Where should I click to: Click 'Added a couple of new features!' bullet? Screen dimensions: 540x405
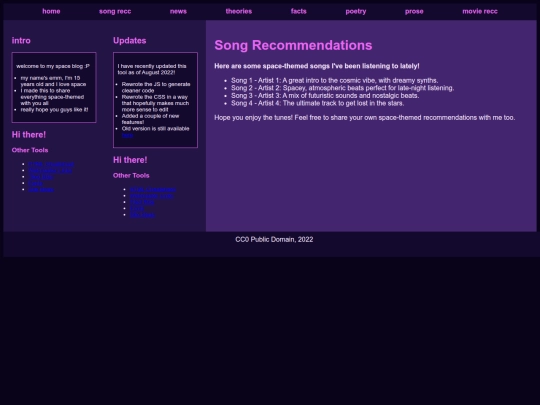150,119
